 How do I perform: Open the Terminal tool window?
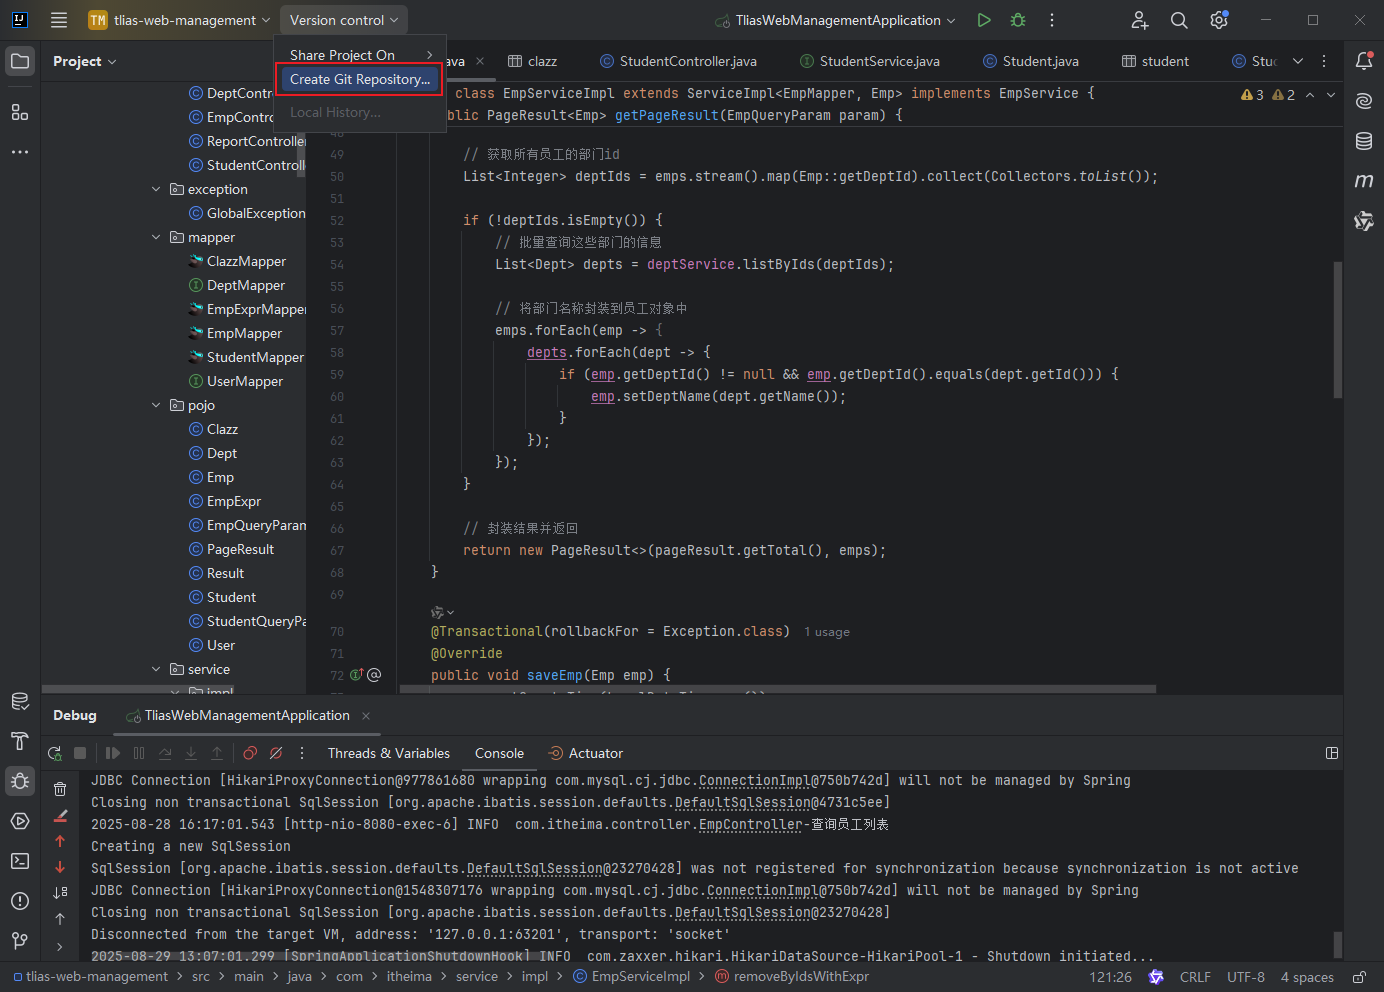20,861
